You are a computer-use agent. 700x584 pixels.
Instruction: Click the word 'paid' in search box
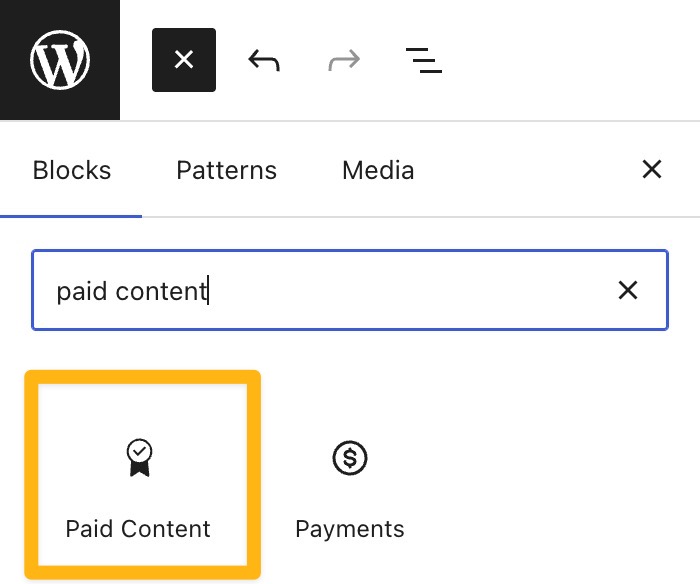[x=82, y=291]
